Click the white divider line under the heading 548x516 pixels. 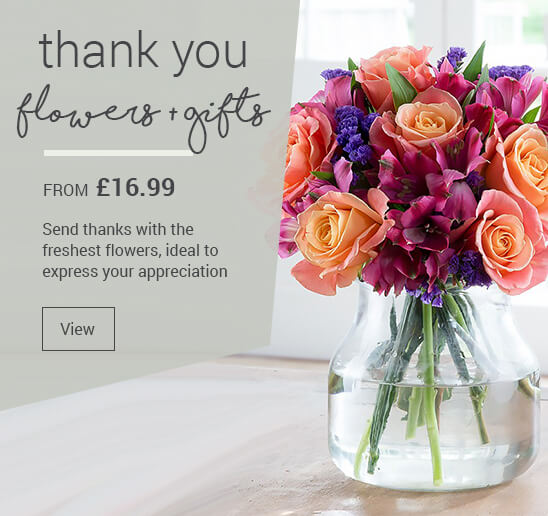(x=119, y=153)
